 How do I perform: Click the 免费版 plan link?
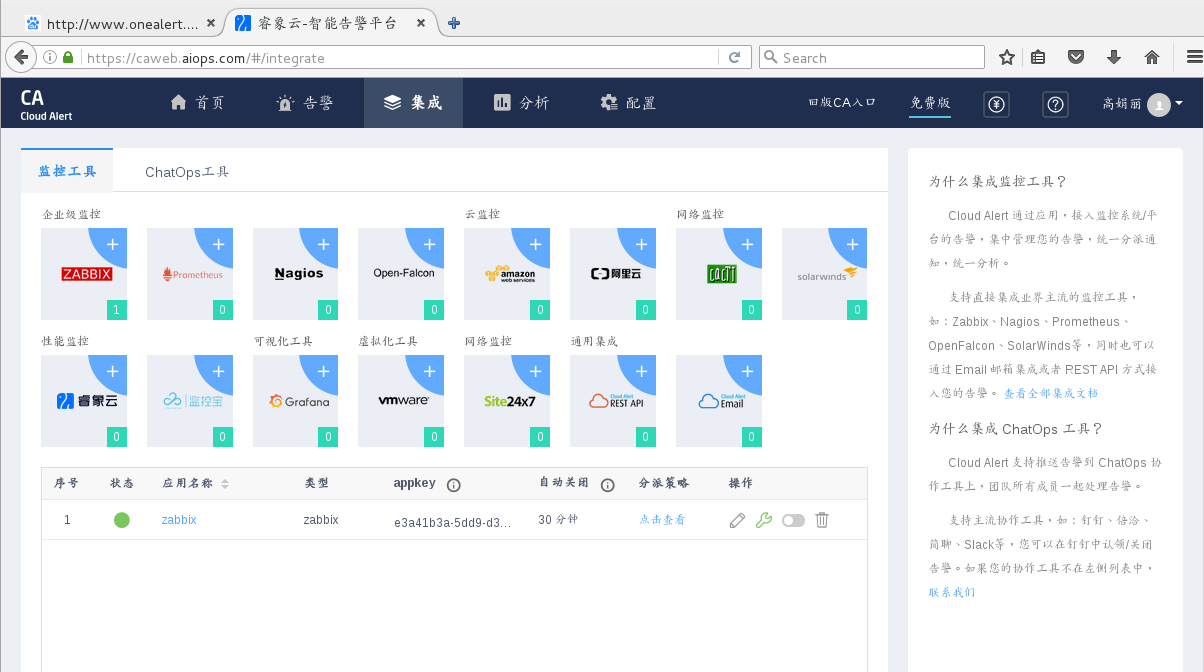pos(930,102)
